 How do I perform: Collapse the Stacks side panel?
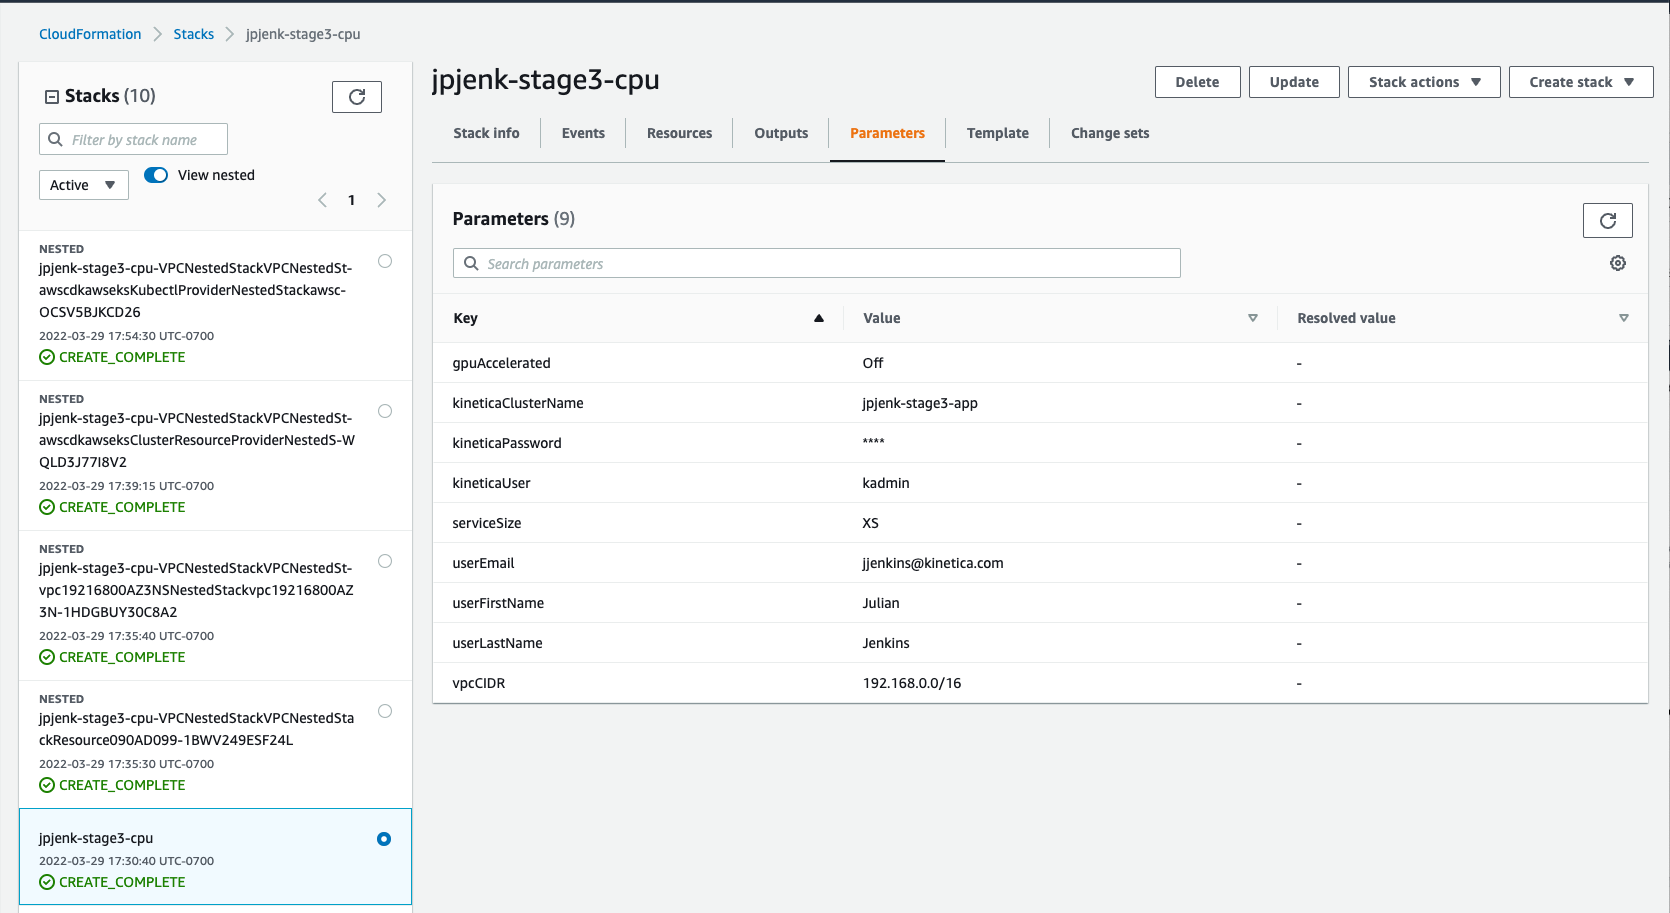click(x=50, y=95)
